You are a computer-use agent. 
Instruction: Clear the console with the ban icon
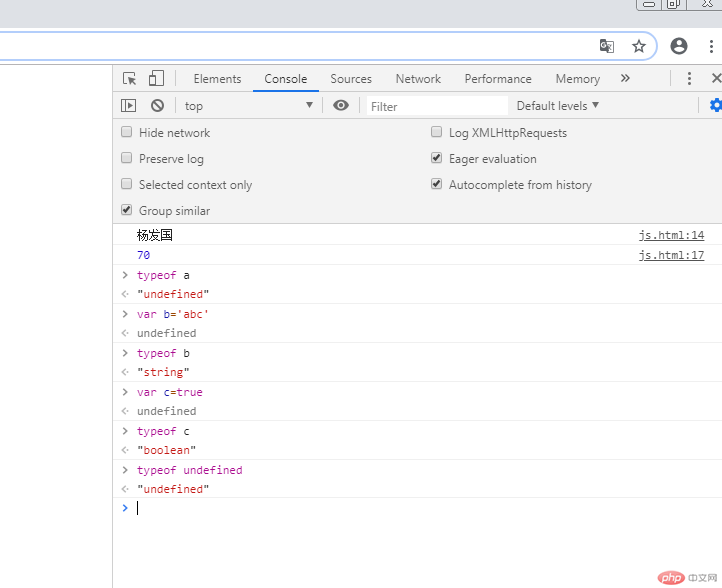pos(157,106)
